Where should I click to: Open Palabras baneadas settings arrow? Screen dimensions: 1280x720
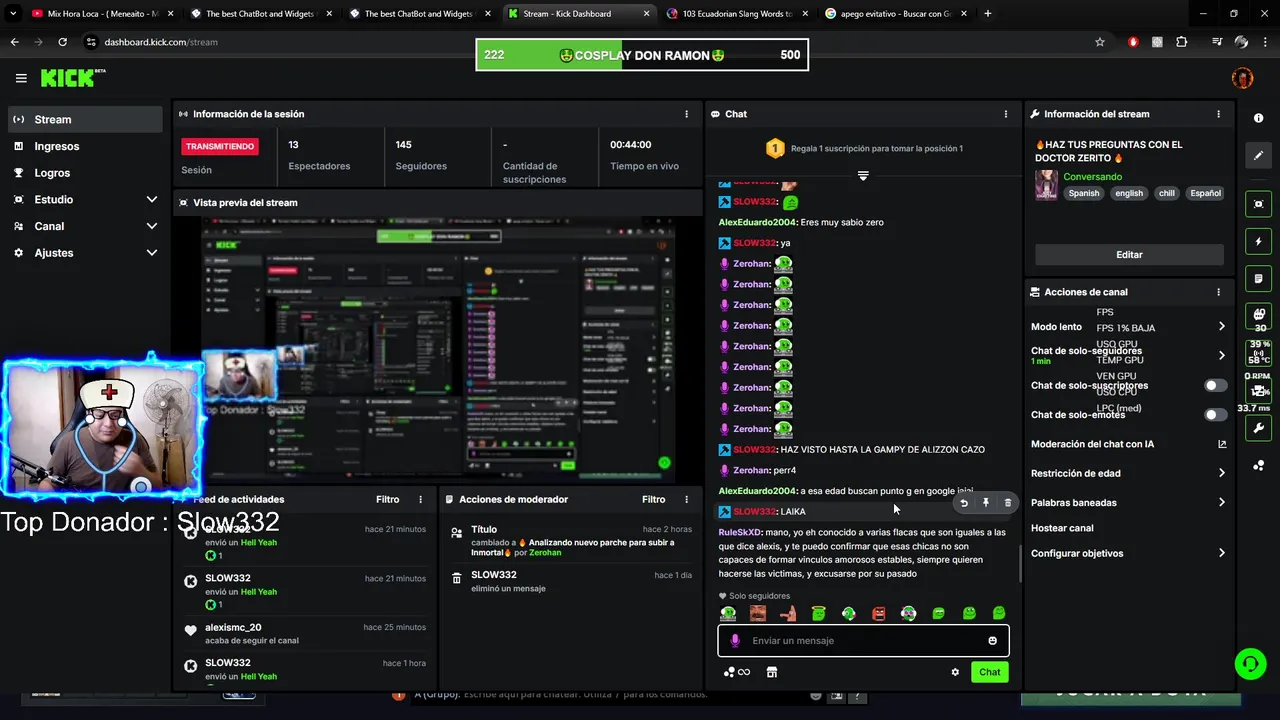pyautogui.click(x=1221, y=502)
